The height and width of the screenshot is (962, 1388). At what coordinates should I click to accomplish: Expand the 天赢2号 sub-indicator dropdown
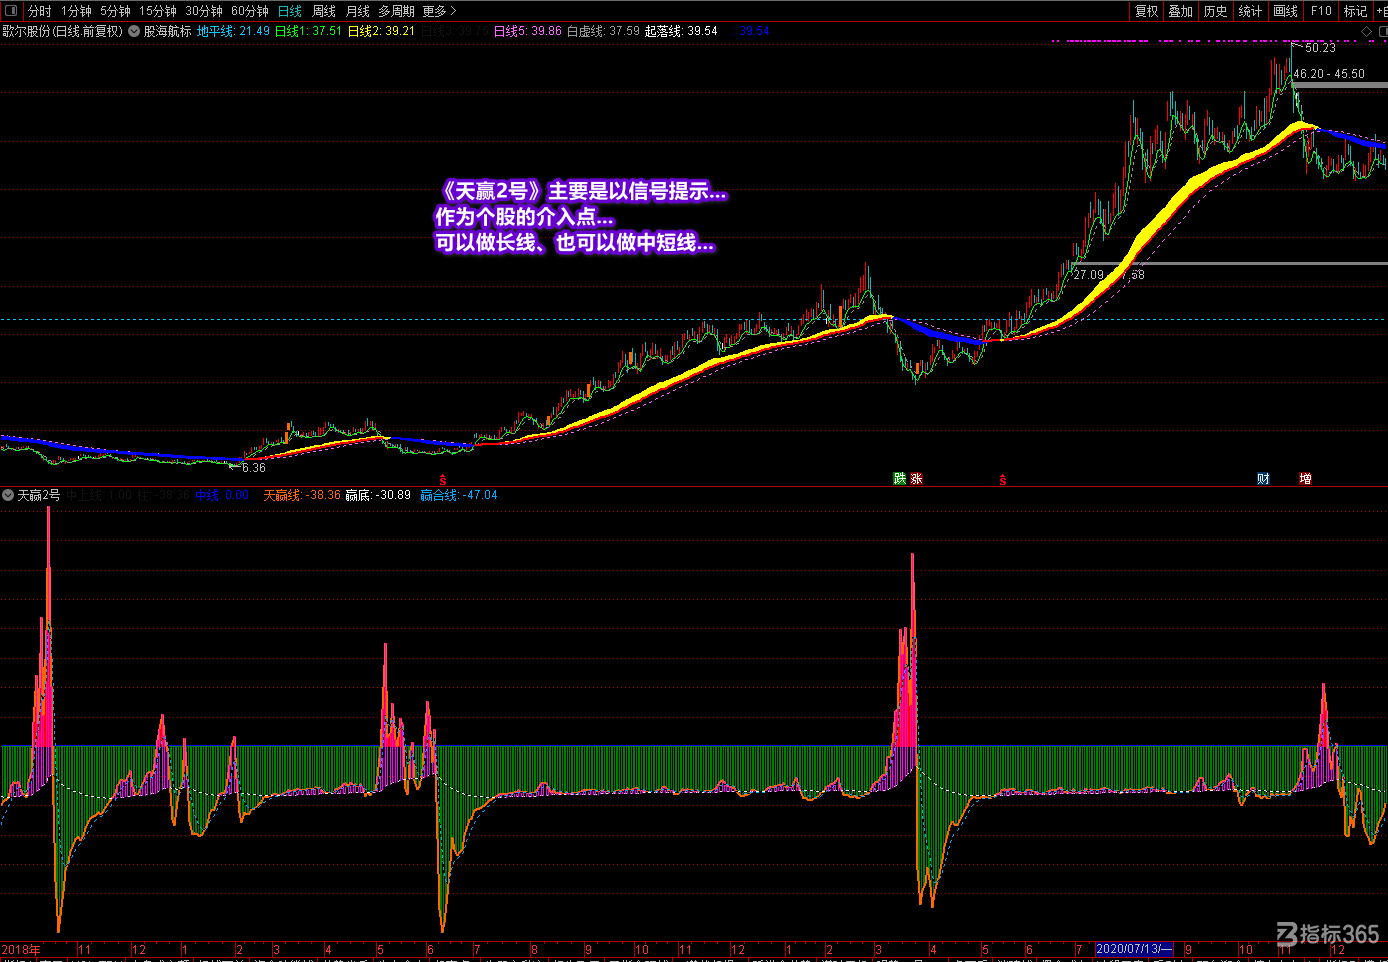[x=8, y=495]
